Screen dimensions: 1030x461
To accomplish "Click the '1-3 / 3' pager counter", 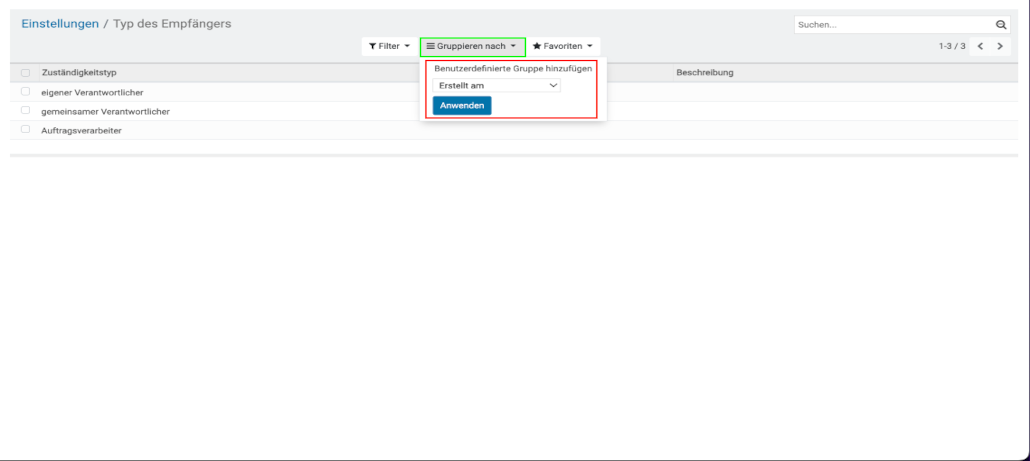I will pos(951,47).
